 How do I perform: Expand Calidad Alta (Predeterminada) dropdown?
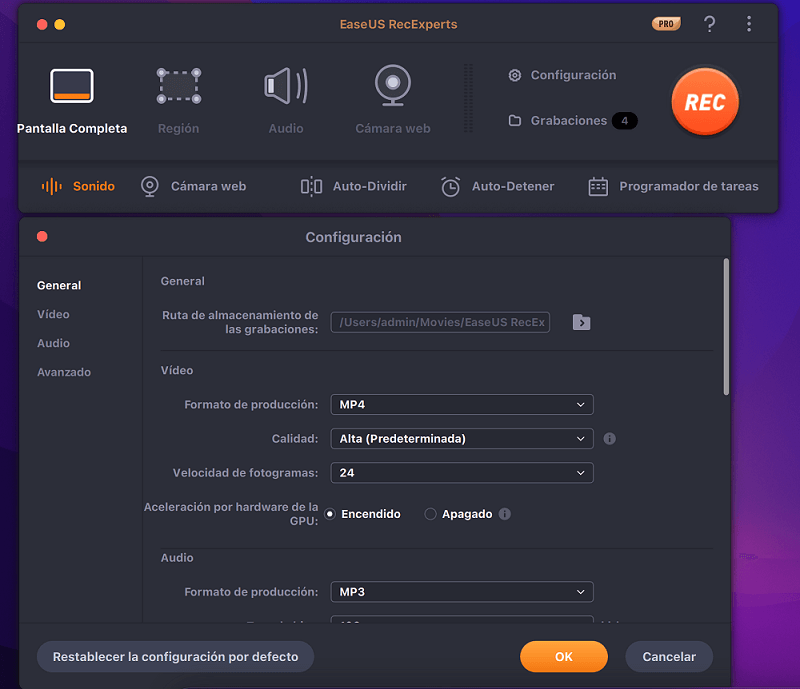462,439
